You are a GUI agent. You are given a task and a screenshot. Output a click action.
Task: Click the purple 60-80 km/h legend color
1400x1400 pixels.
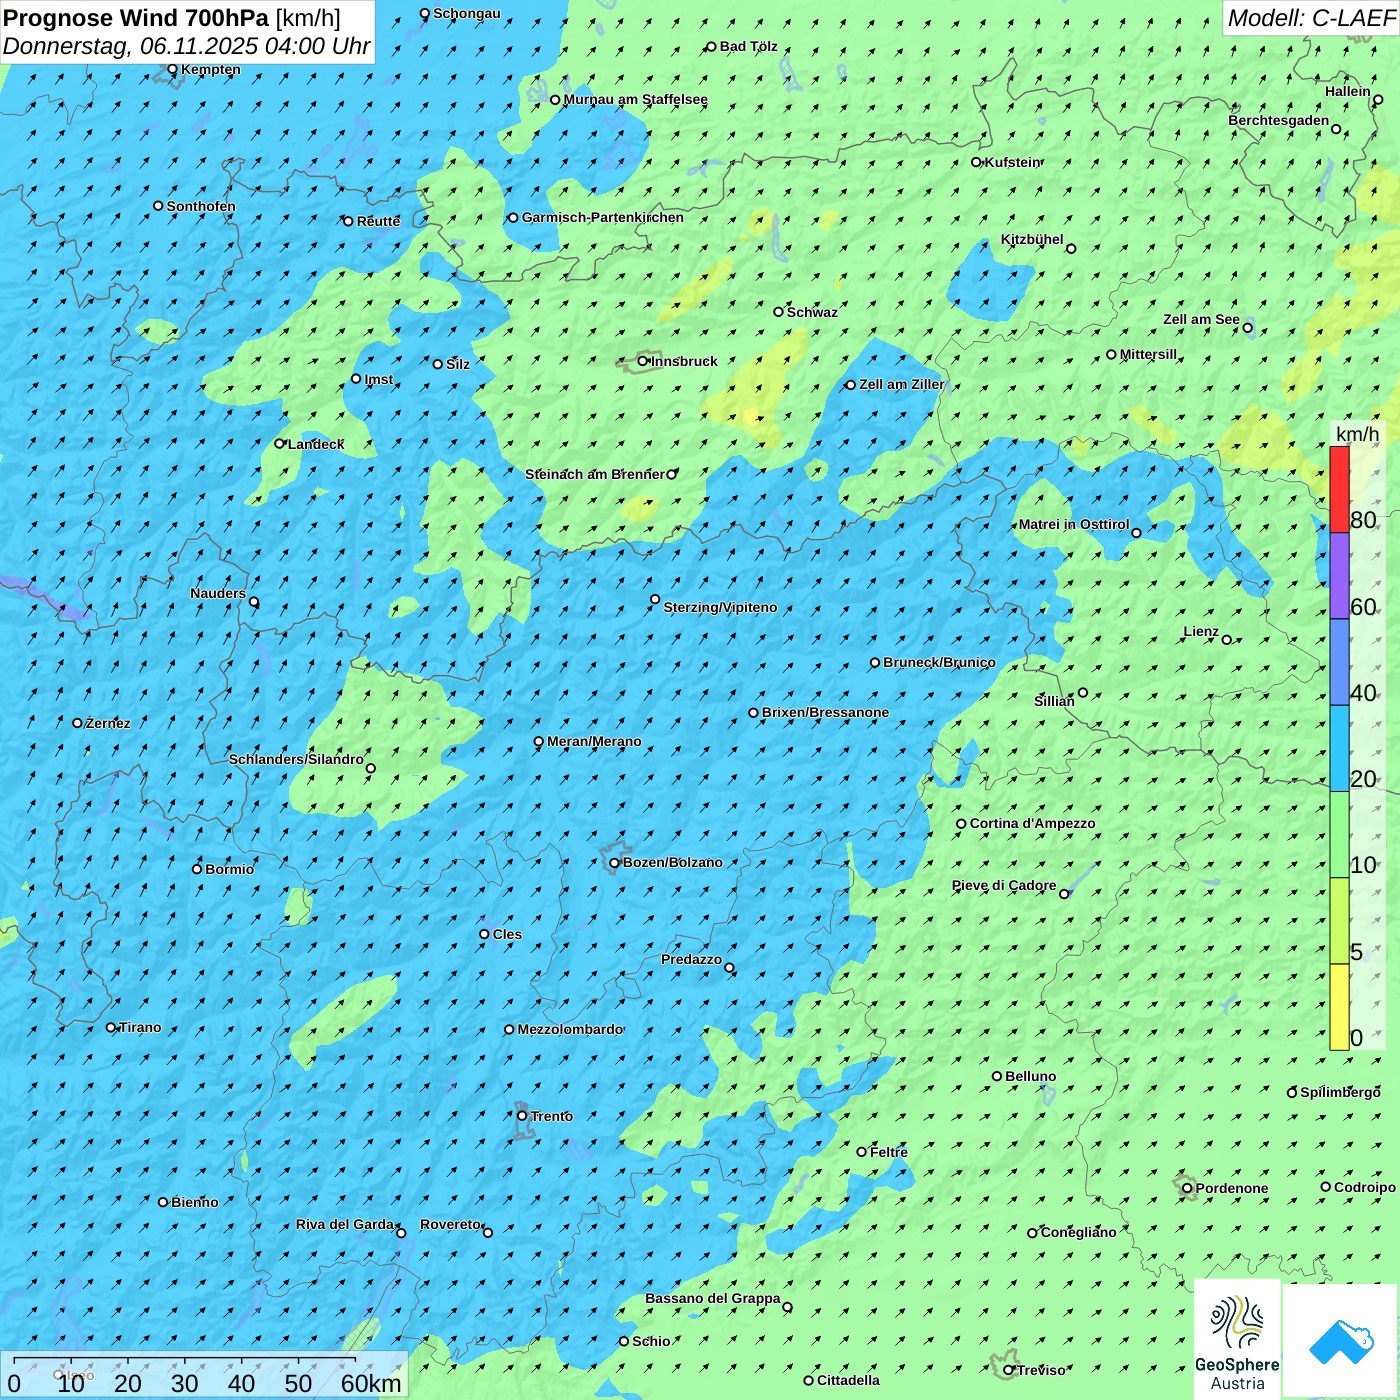[x=1339, y=575]
